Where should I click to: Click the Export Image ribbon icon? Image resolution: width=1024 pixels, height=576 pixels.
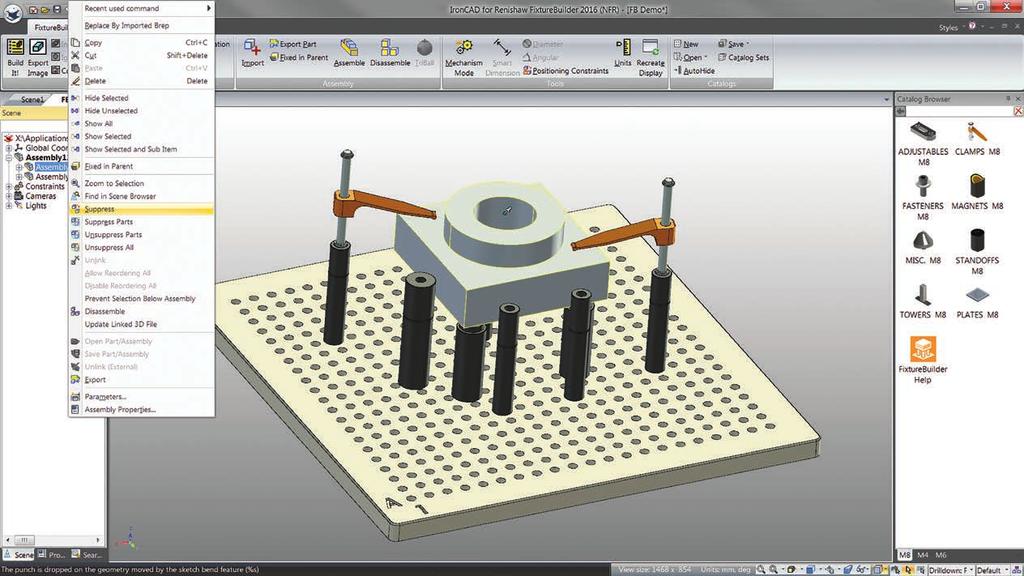click(38, 57)
